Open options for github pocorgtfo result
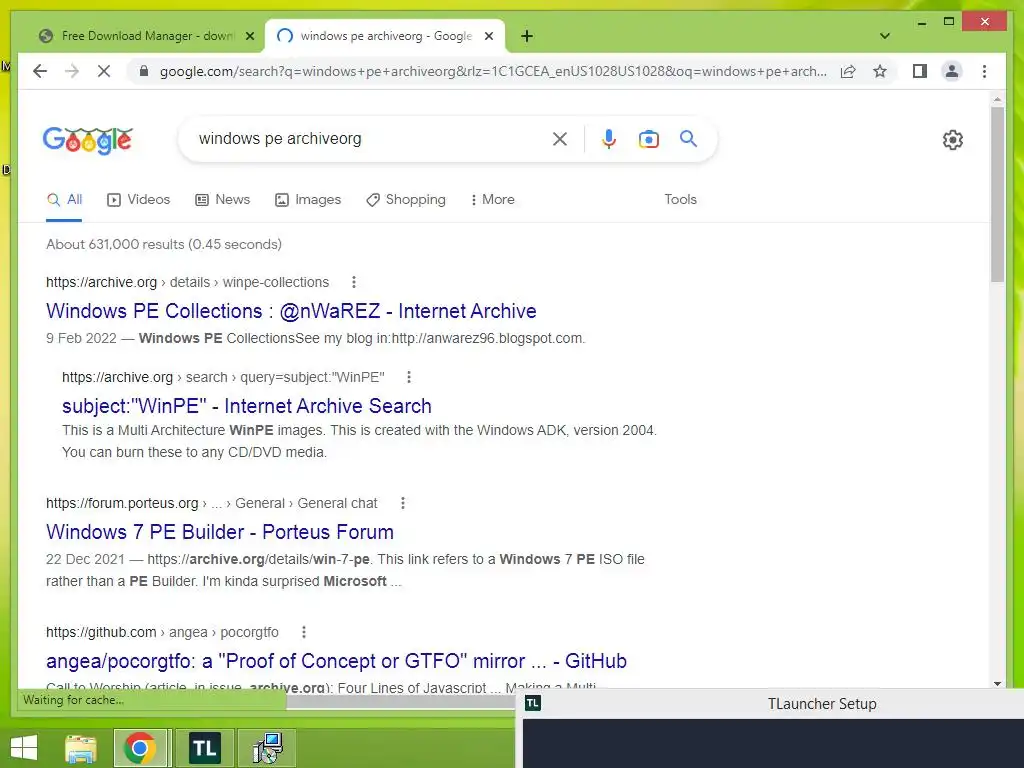Screen dimensions: 1024x768 [304, 632]
